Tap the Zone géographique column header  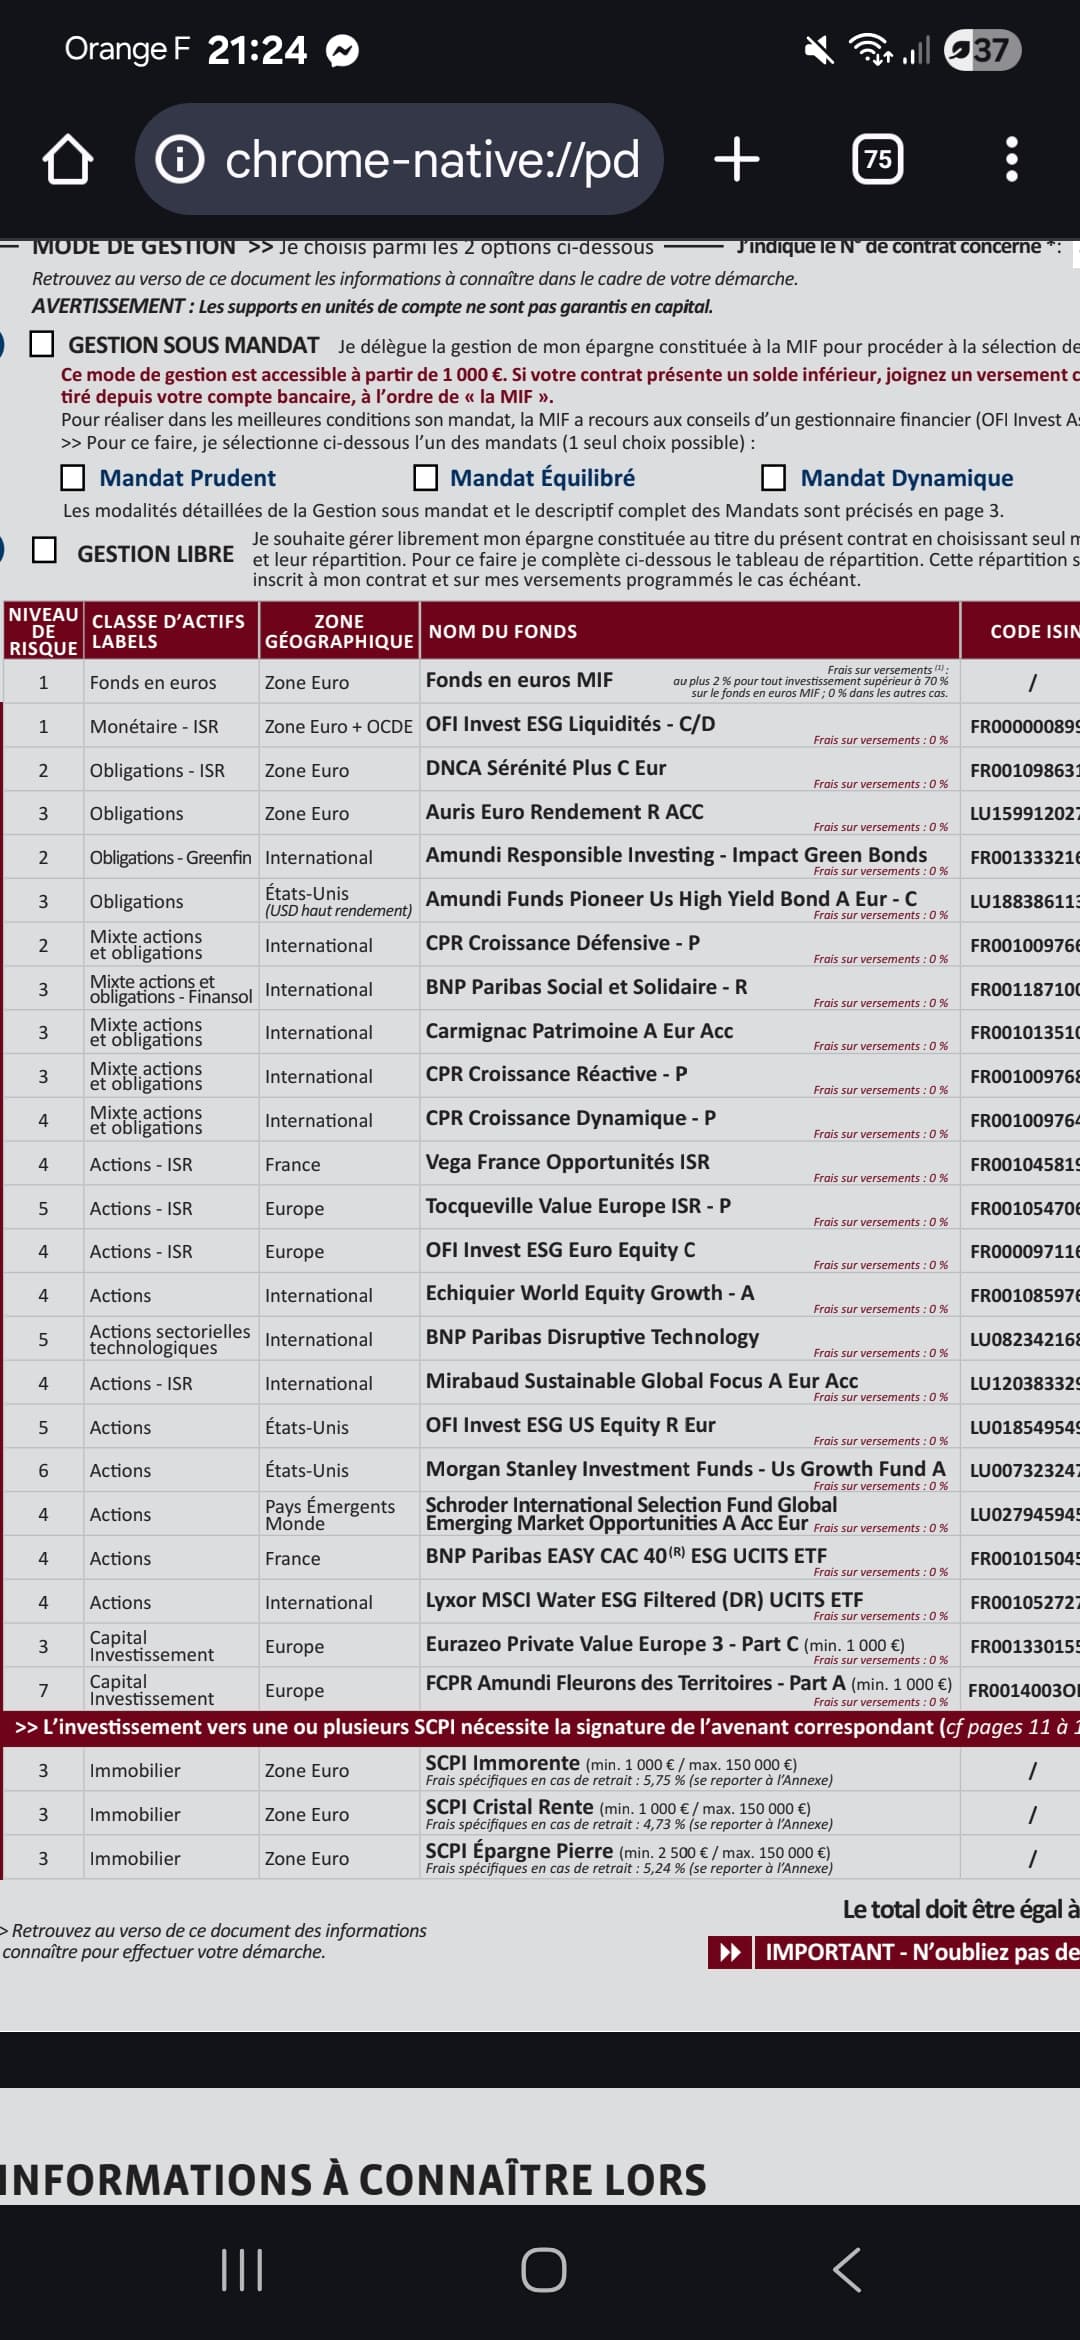(339, 631)
